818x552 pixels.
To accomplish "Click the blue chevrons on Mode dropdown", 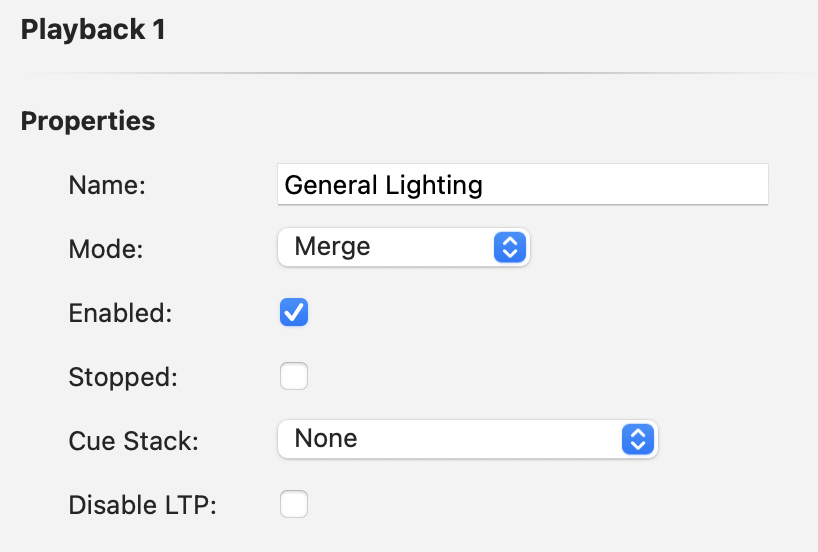I will coord(510,247).
